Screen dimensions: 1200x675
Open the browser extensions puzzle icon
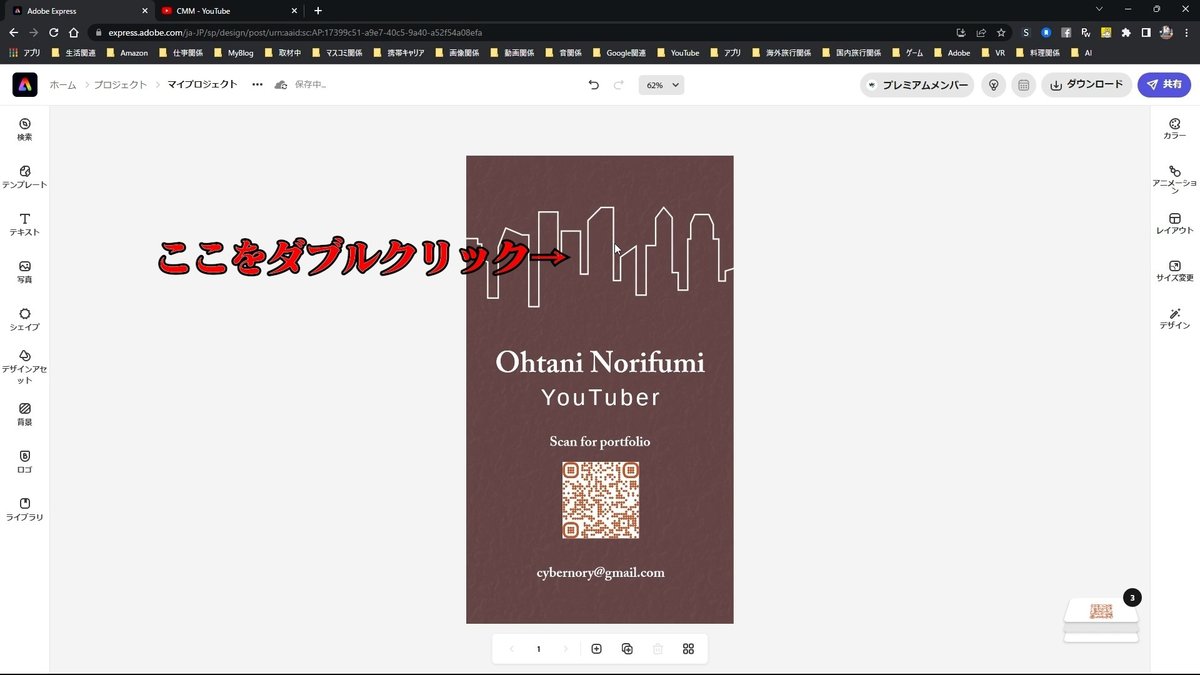tap(1127, 31)
